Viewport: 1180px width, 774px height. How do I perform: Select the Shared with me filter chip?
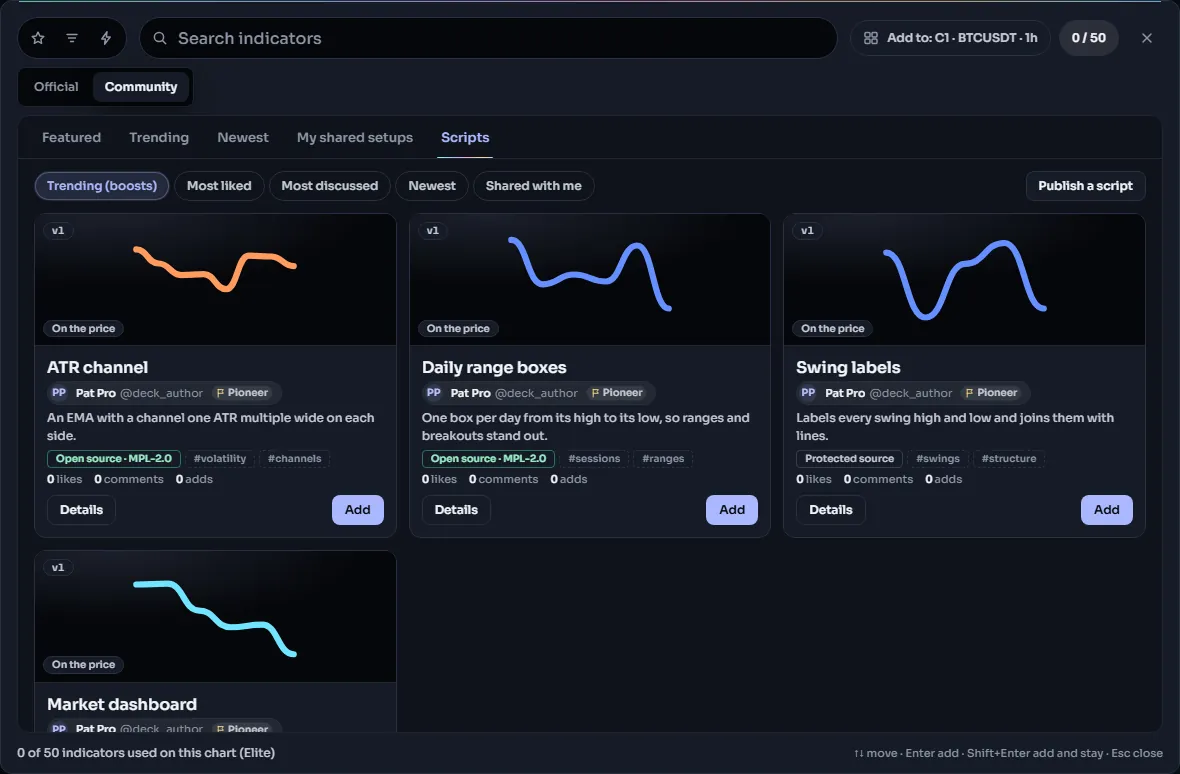[534, 186]
